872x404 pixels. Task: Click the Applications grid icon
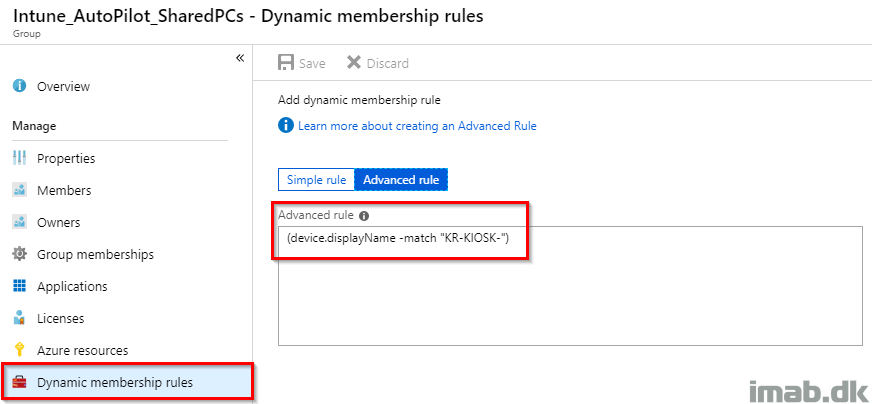point(19,286)
